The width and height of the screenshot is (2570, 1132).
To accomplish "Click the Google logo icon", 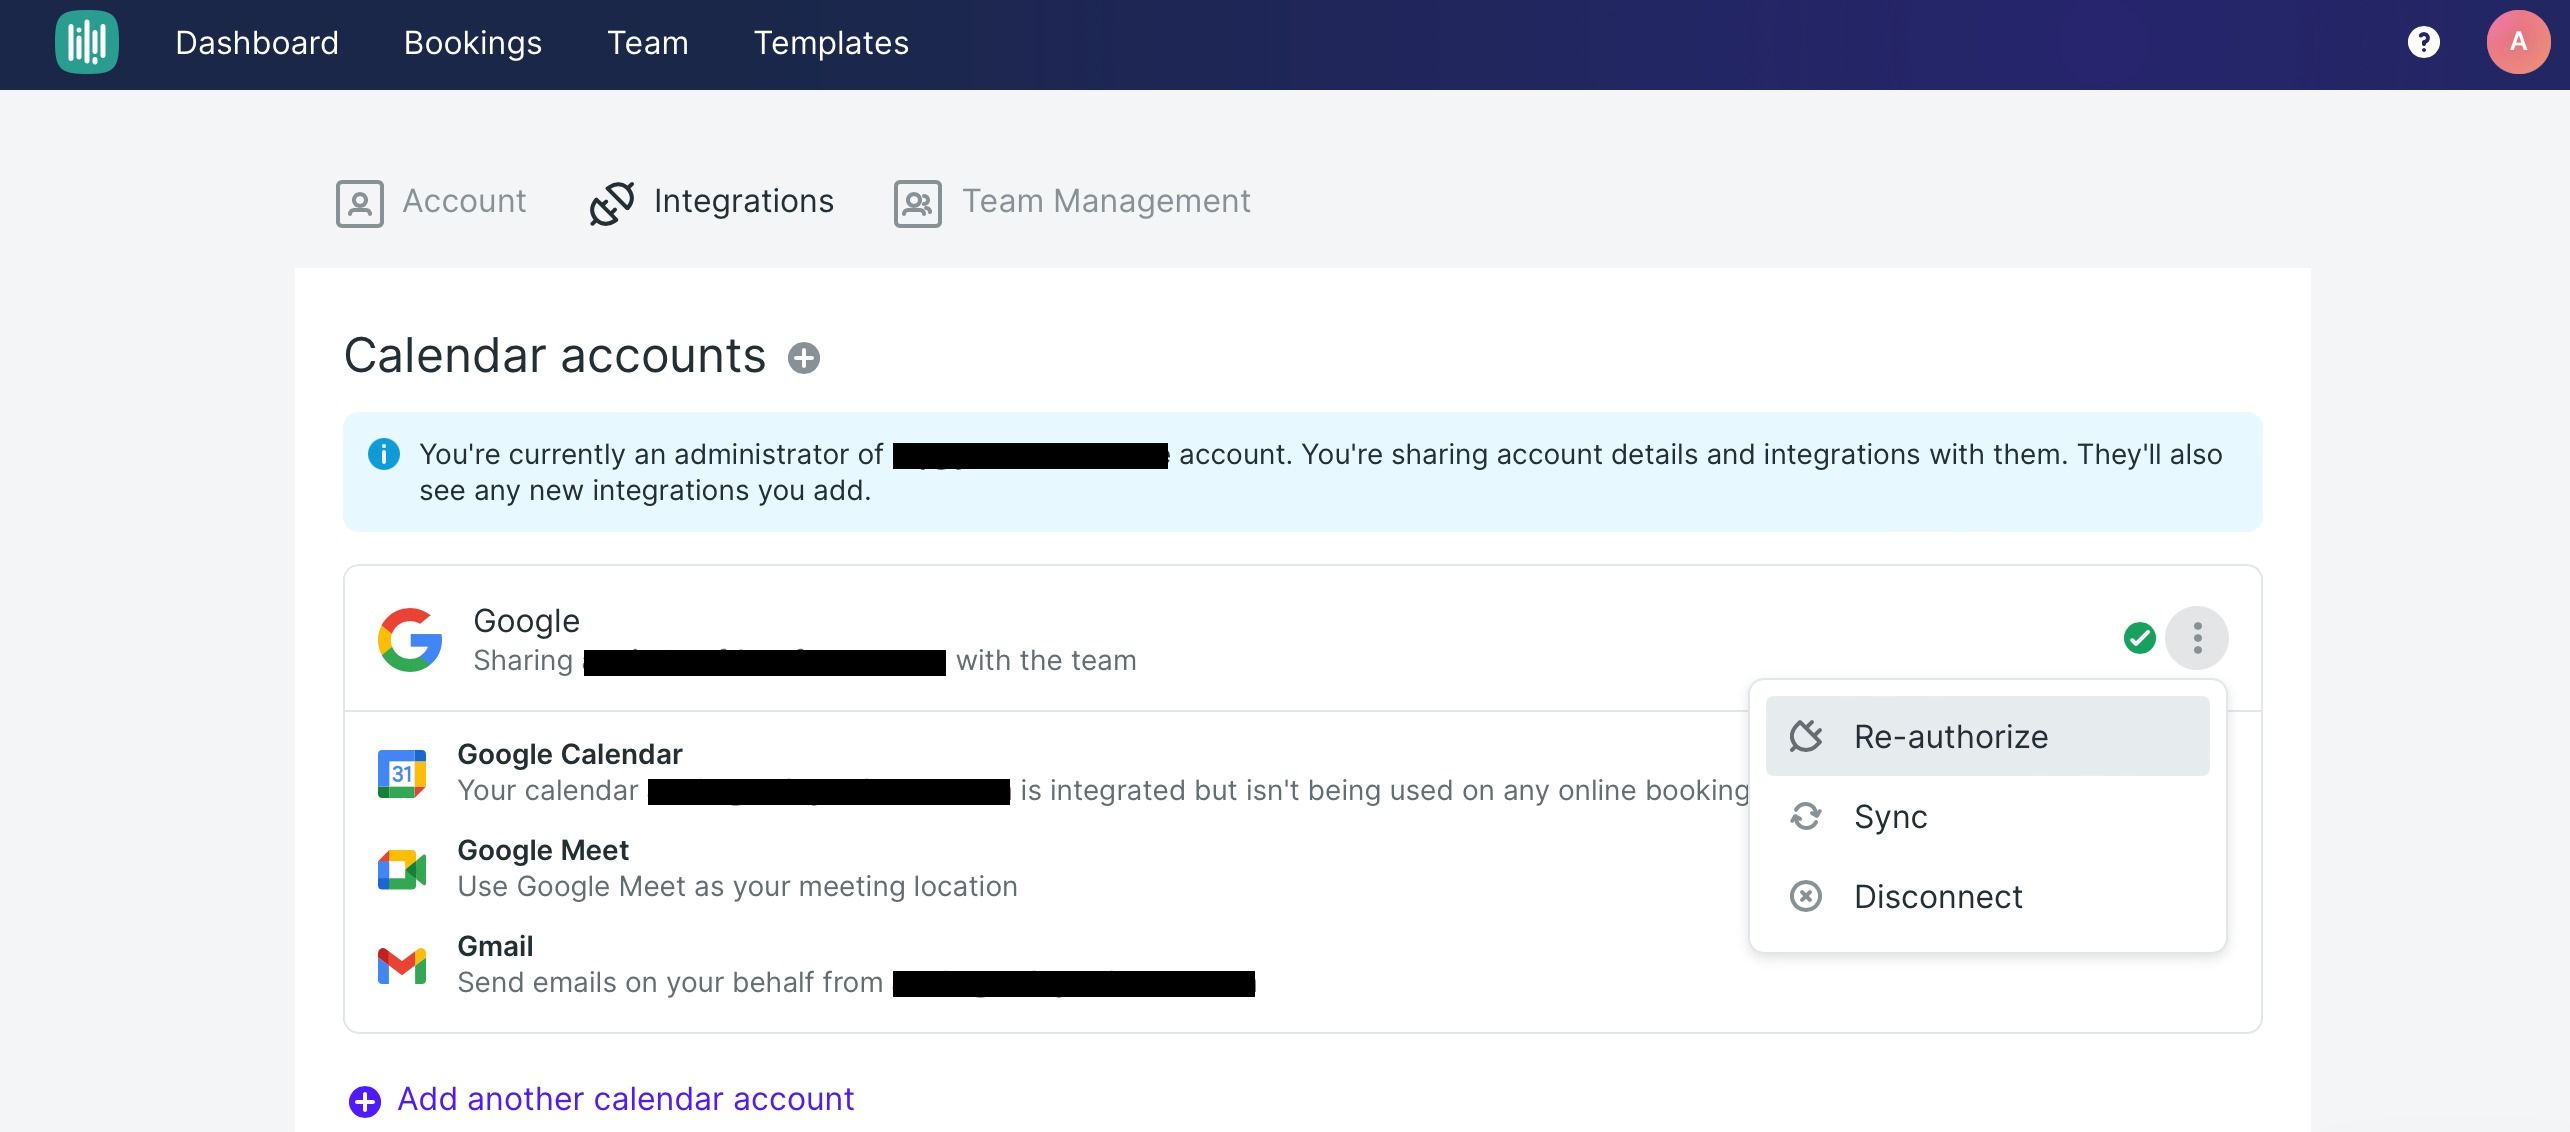I will (x=410, y=640).
